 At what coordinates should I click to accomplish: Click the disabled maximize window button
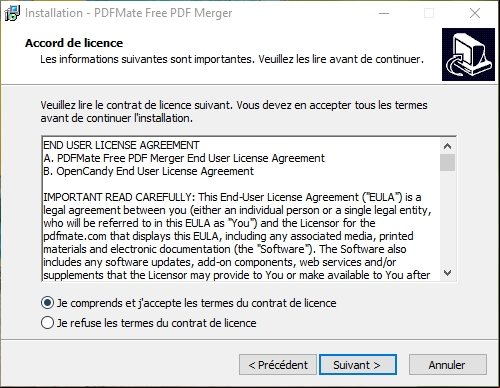(429, 13)
